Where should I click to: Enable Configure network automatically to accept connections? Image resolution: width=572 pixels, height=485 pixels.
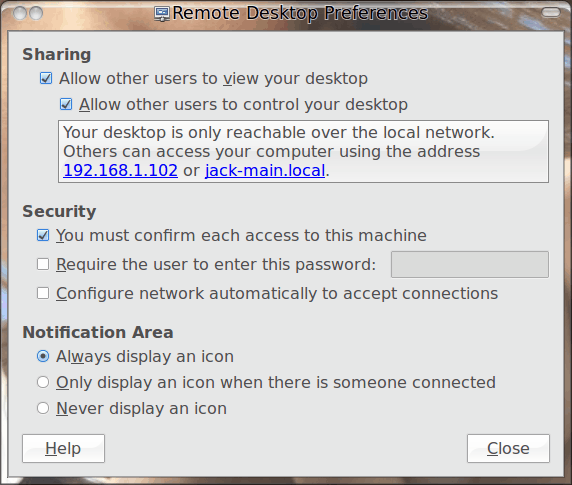[43, 293]
